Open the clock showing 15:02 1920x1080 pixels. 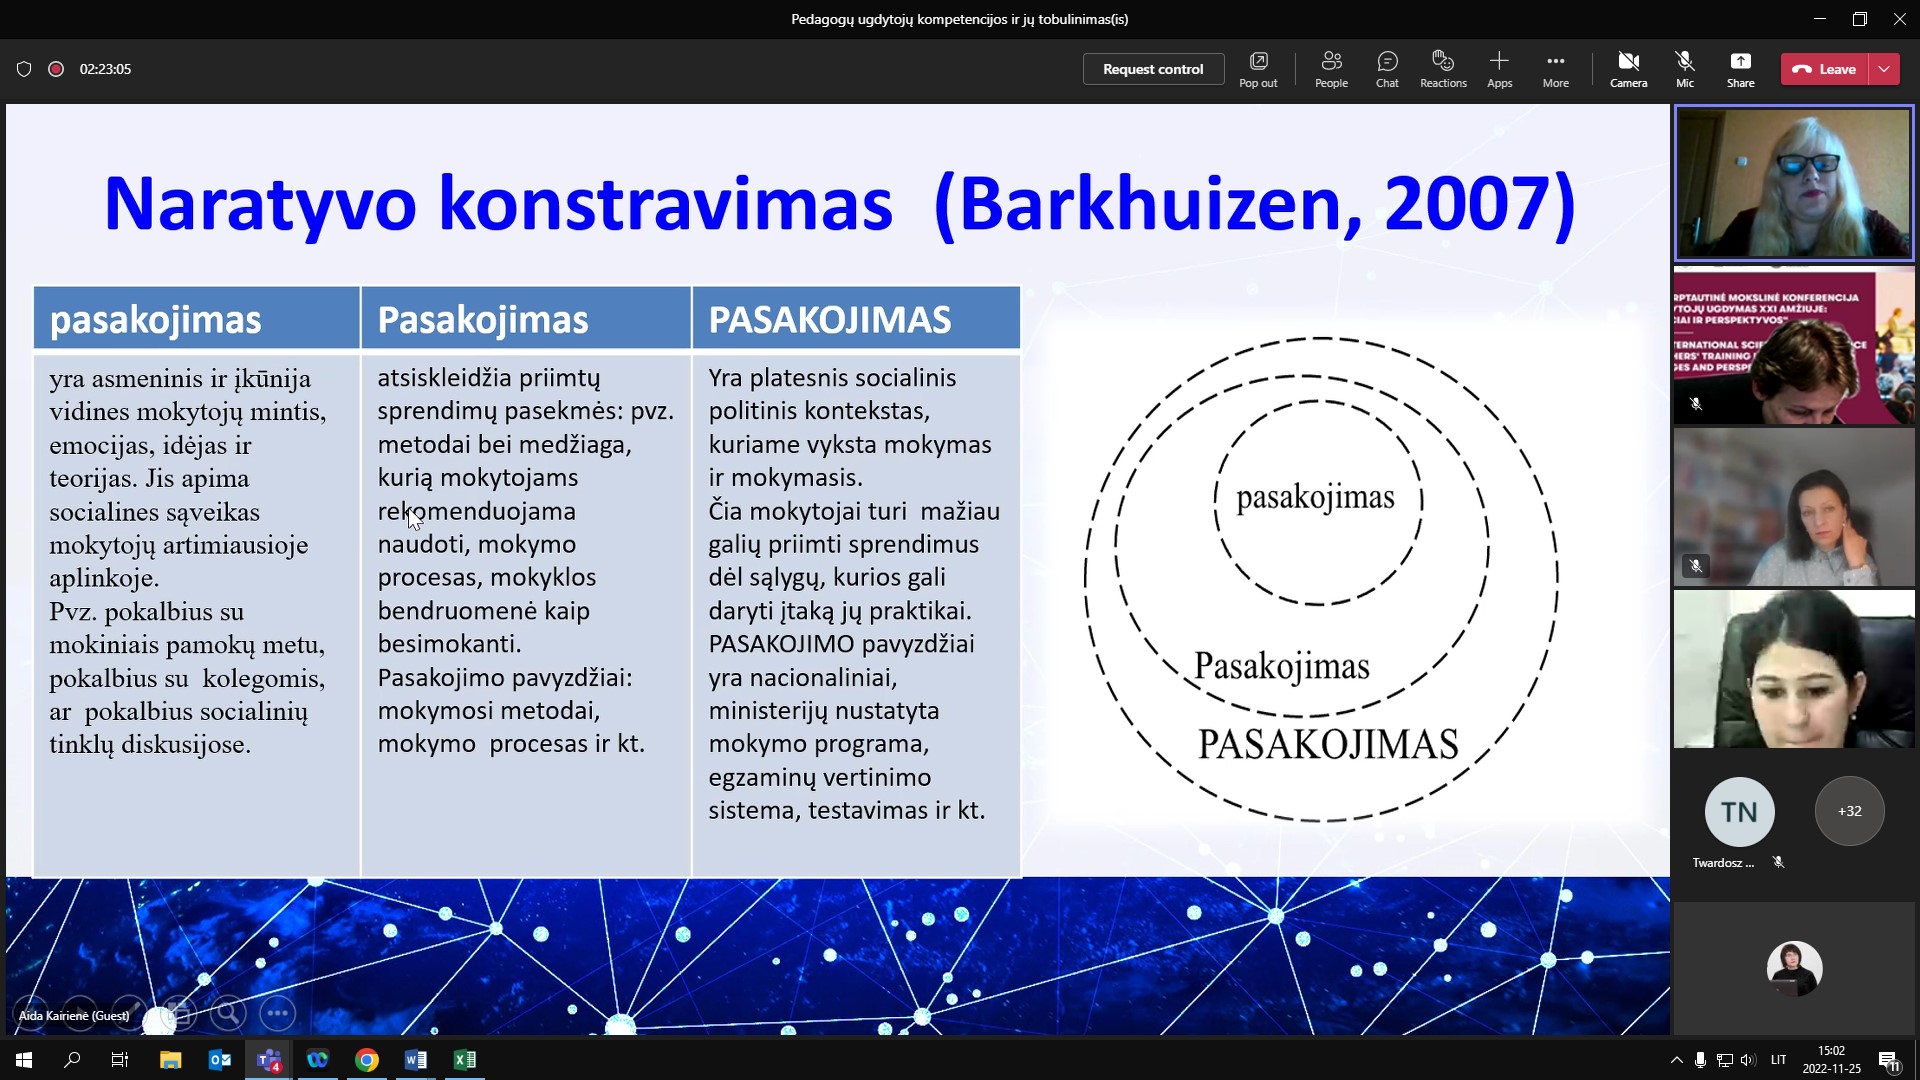[1831, 1060]
